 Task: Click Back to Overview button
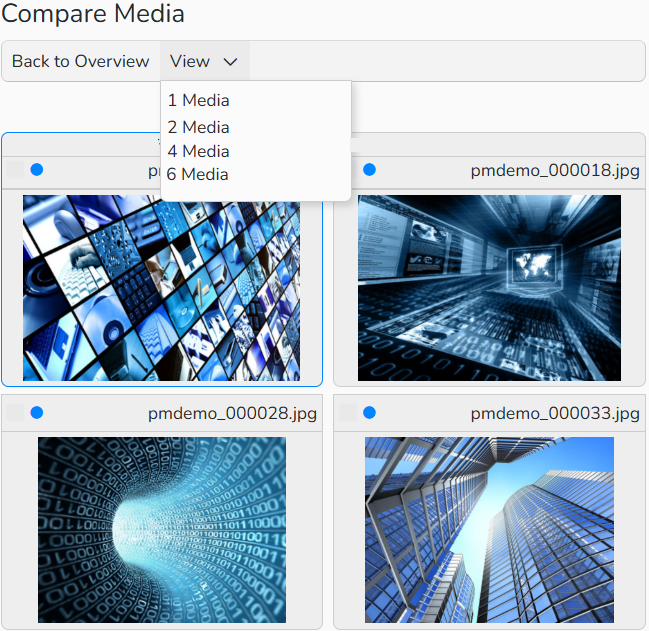(80, 61)
